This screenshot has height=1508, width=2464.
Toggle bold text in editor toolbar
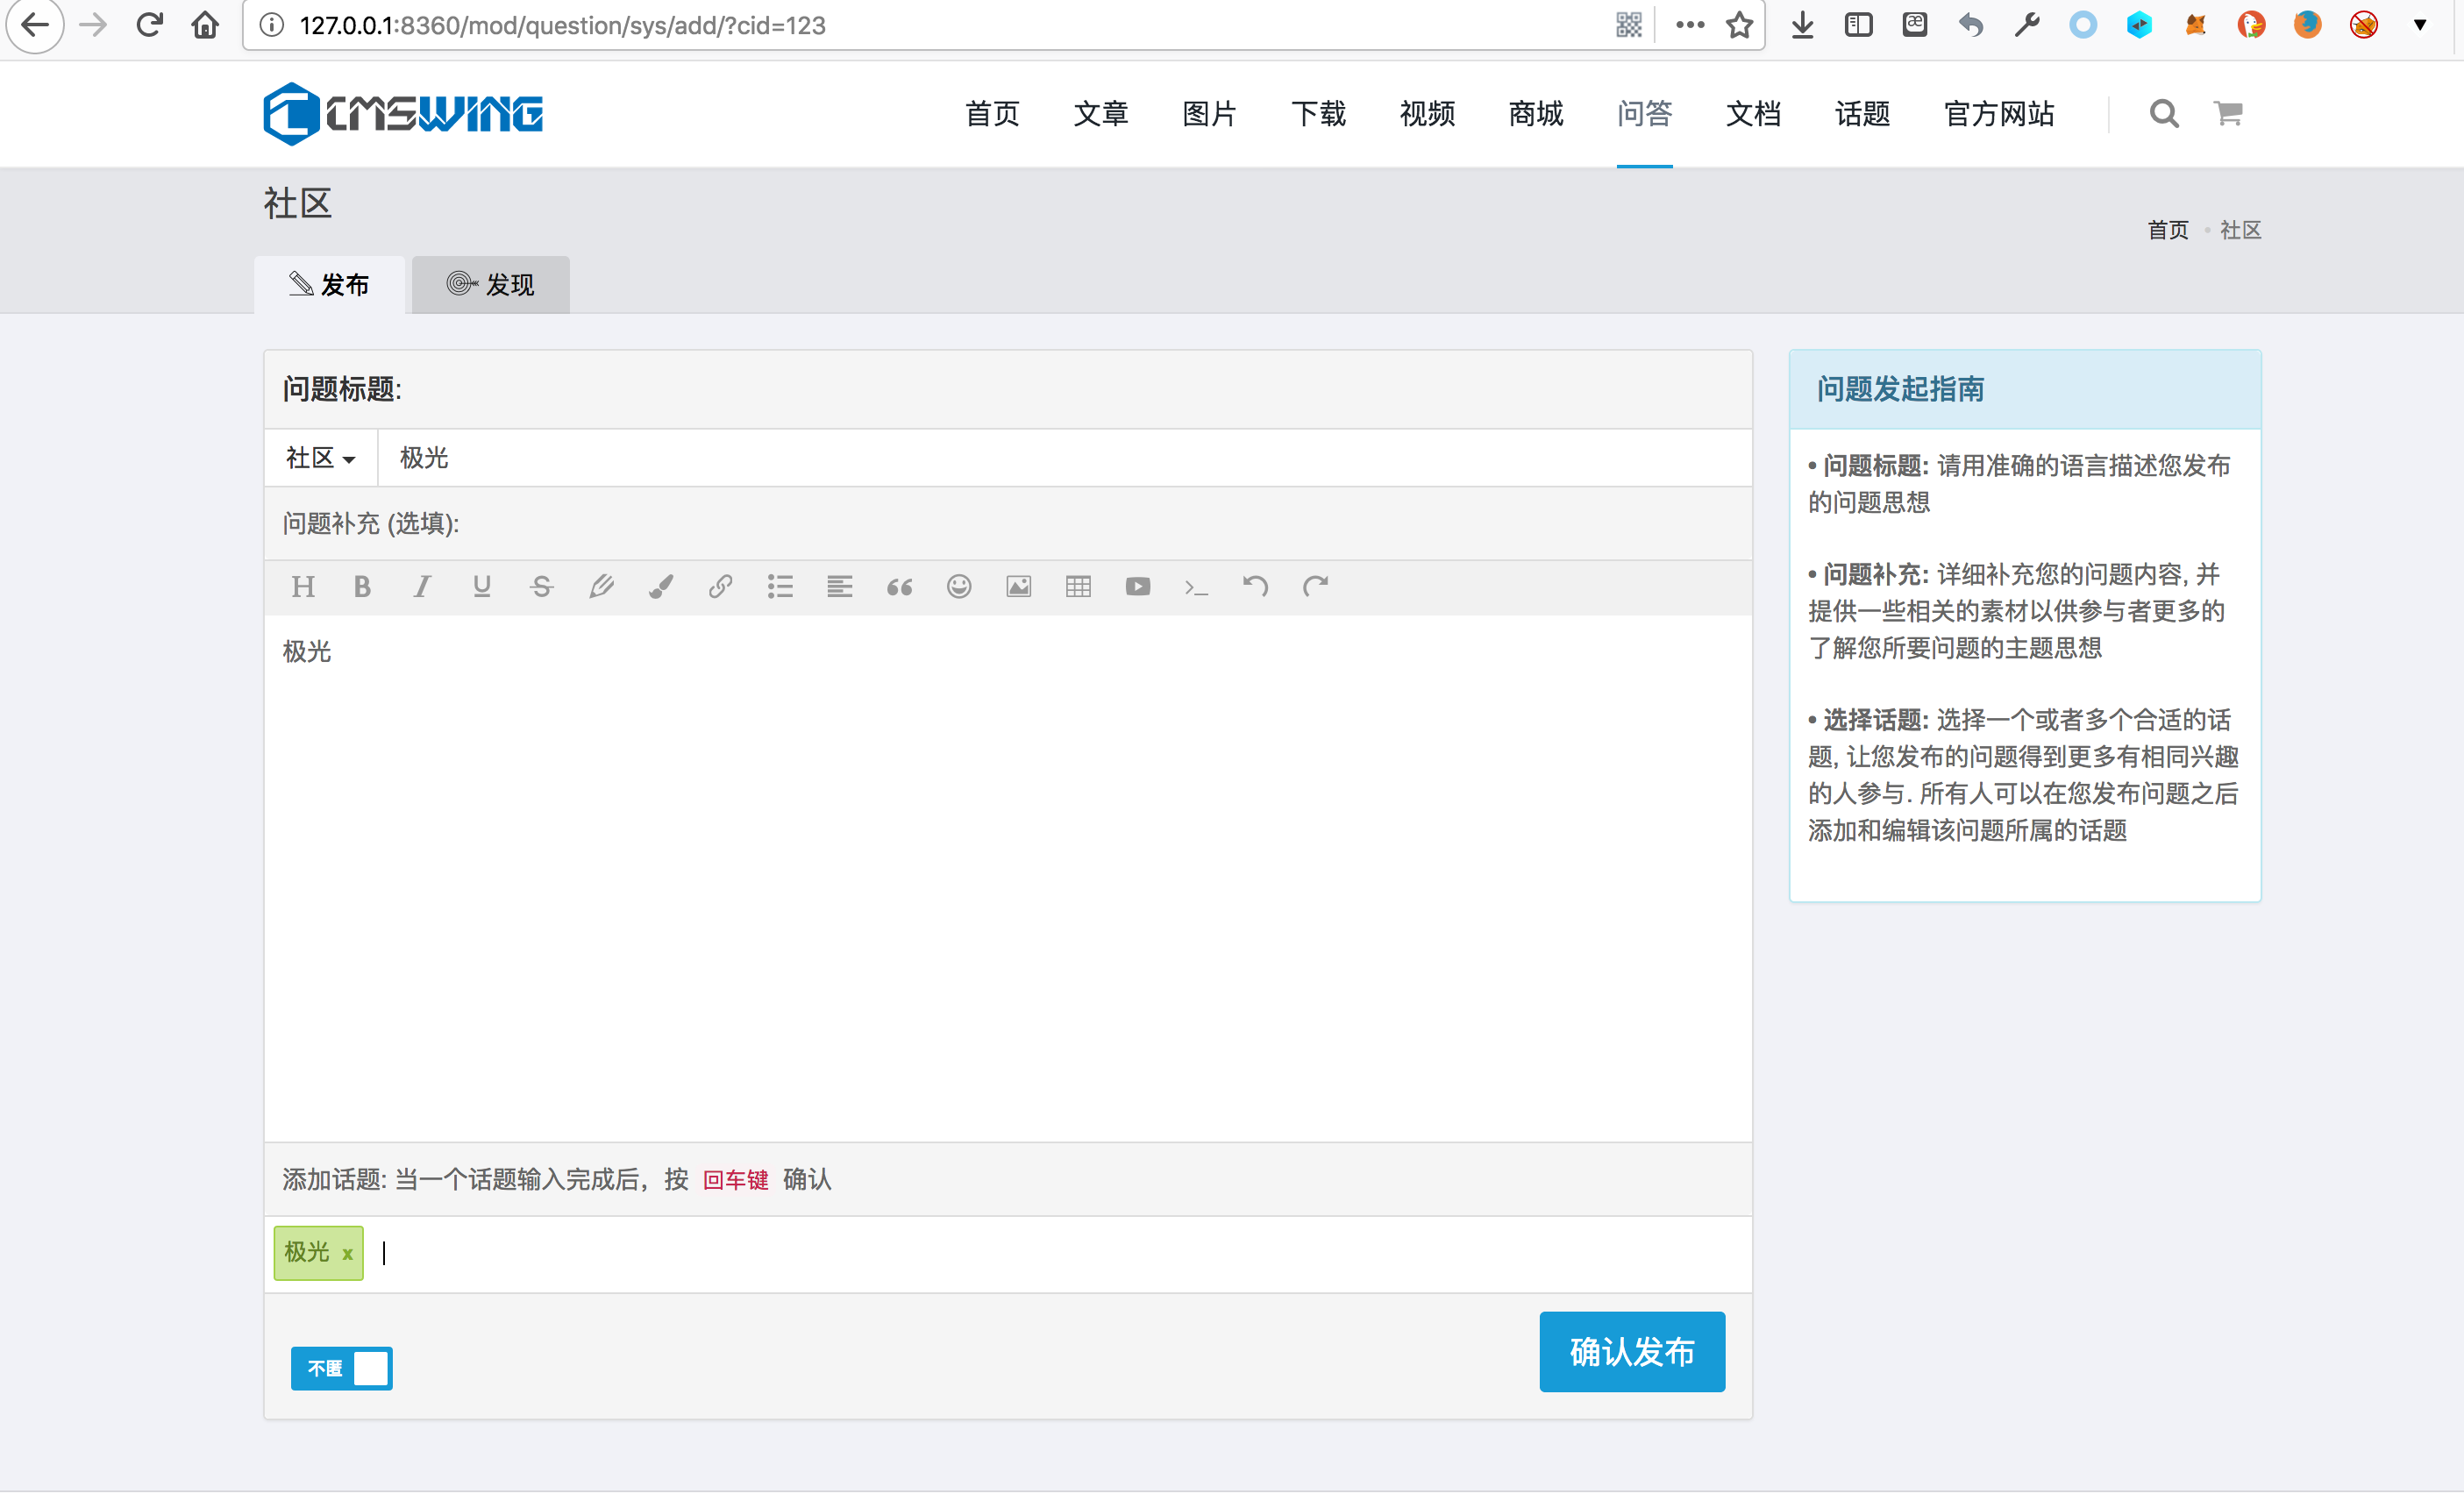coord(362,587)
